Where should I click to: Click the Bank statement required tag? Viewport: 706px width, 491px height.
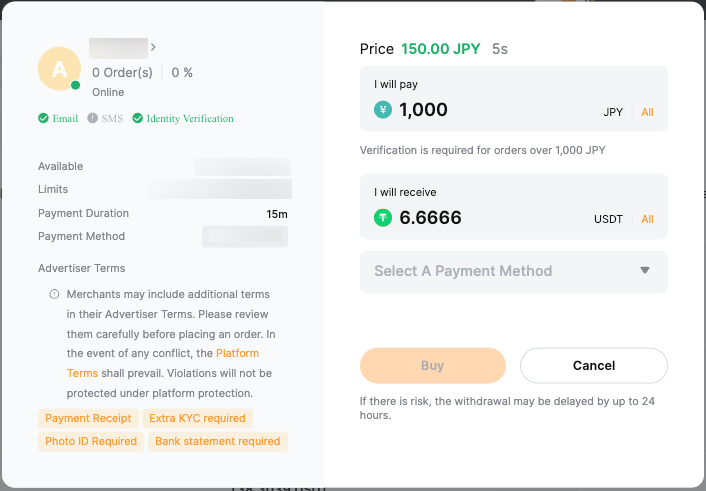point(217,441)
